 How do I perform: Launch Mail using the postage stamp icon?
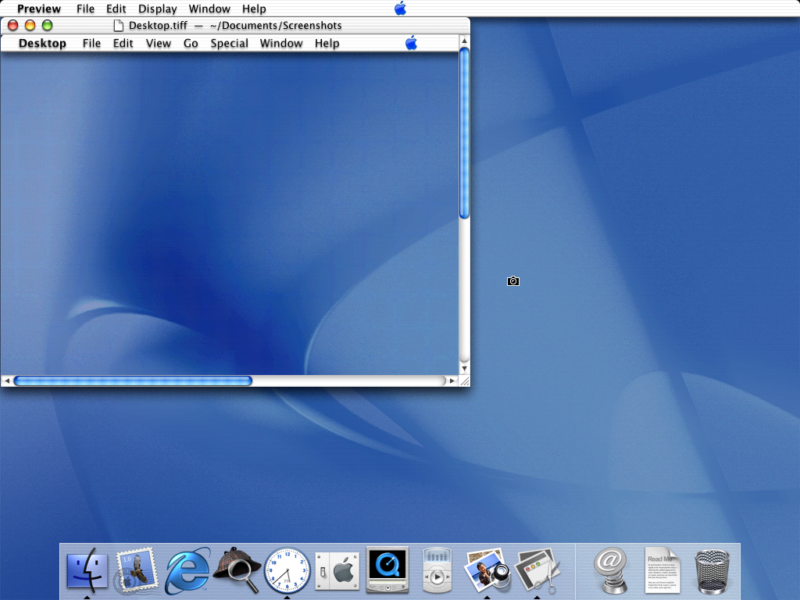138,568
